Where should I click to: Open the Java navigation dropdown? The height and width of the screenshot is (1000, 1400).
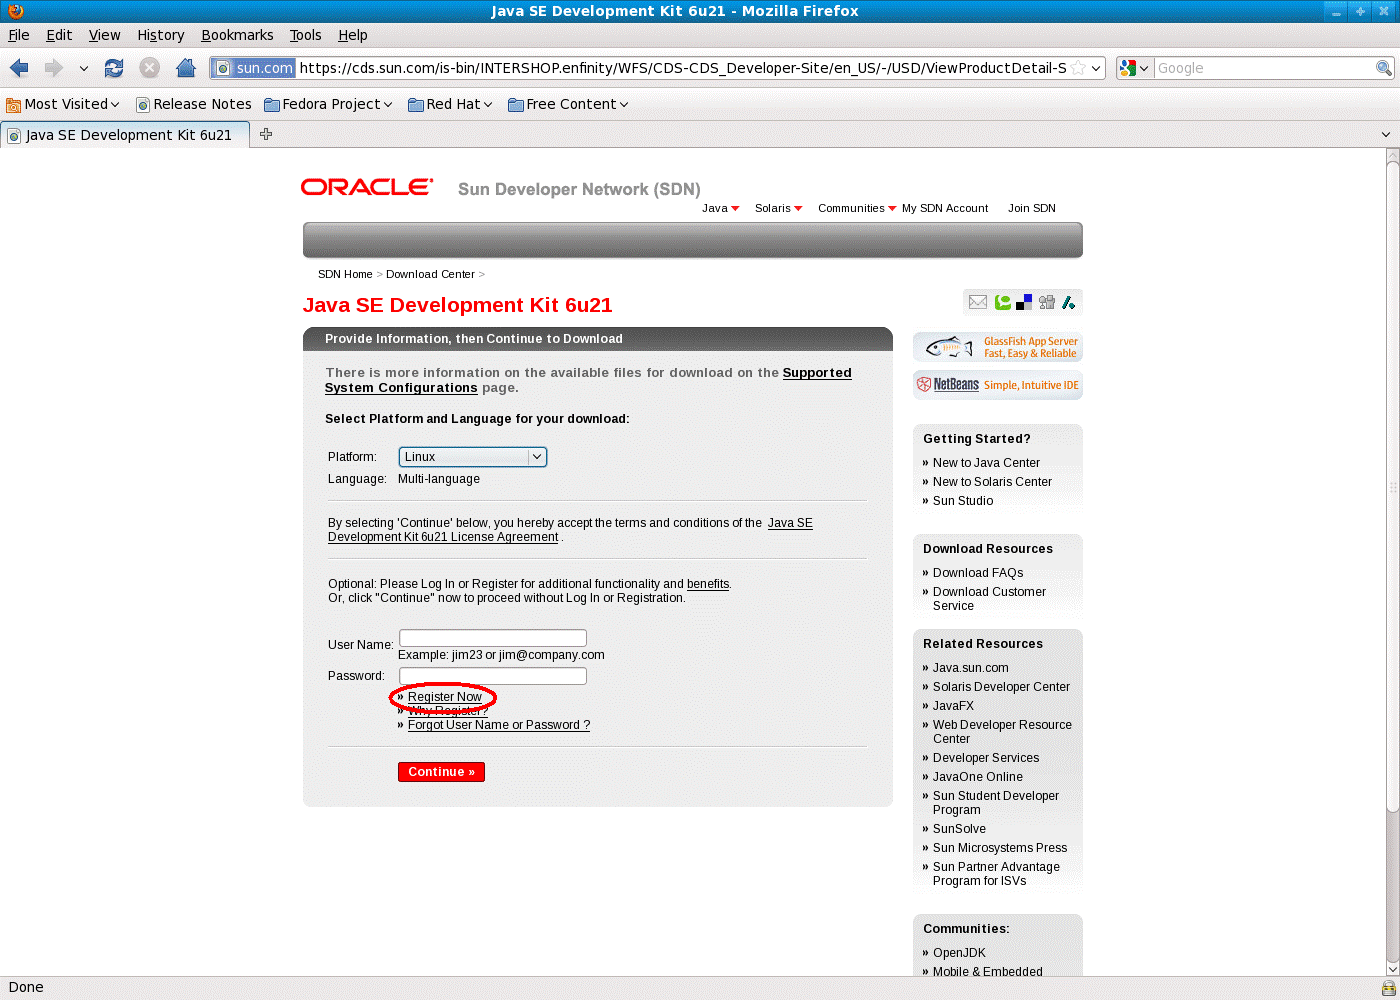pos(720,208)
